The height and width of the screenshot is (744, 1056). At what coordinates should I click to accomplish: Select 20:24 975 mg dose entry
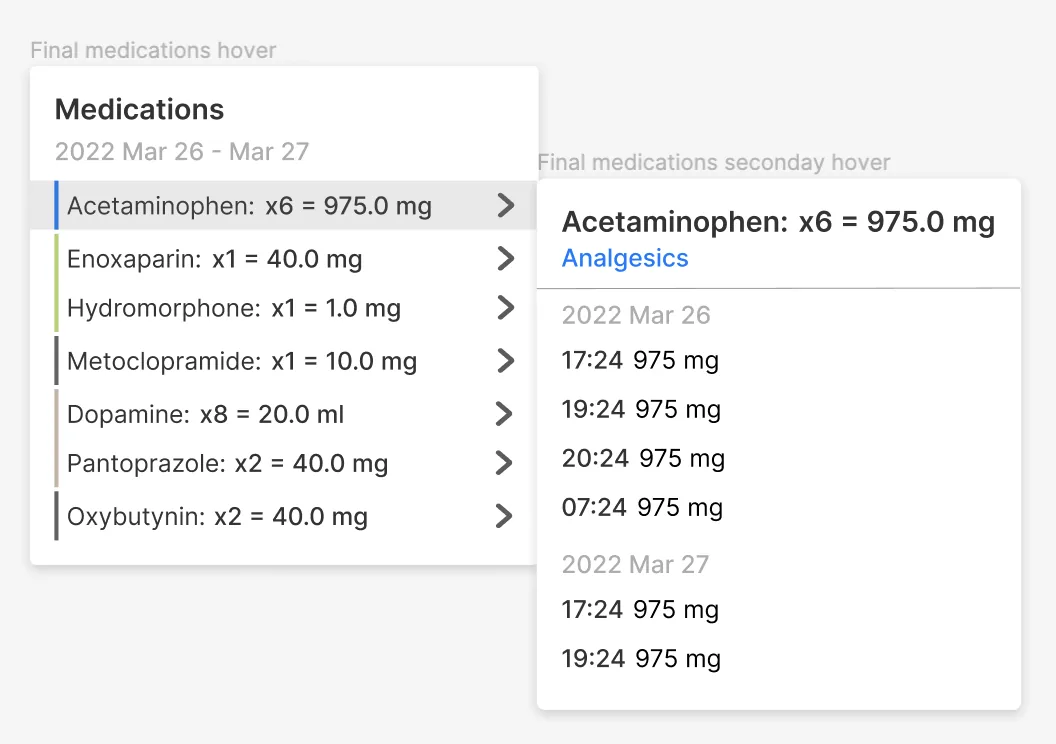coord(643,459)
